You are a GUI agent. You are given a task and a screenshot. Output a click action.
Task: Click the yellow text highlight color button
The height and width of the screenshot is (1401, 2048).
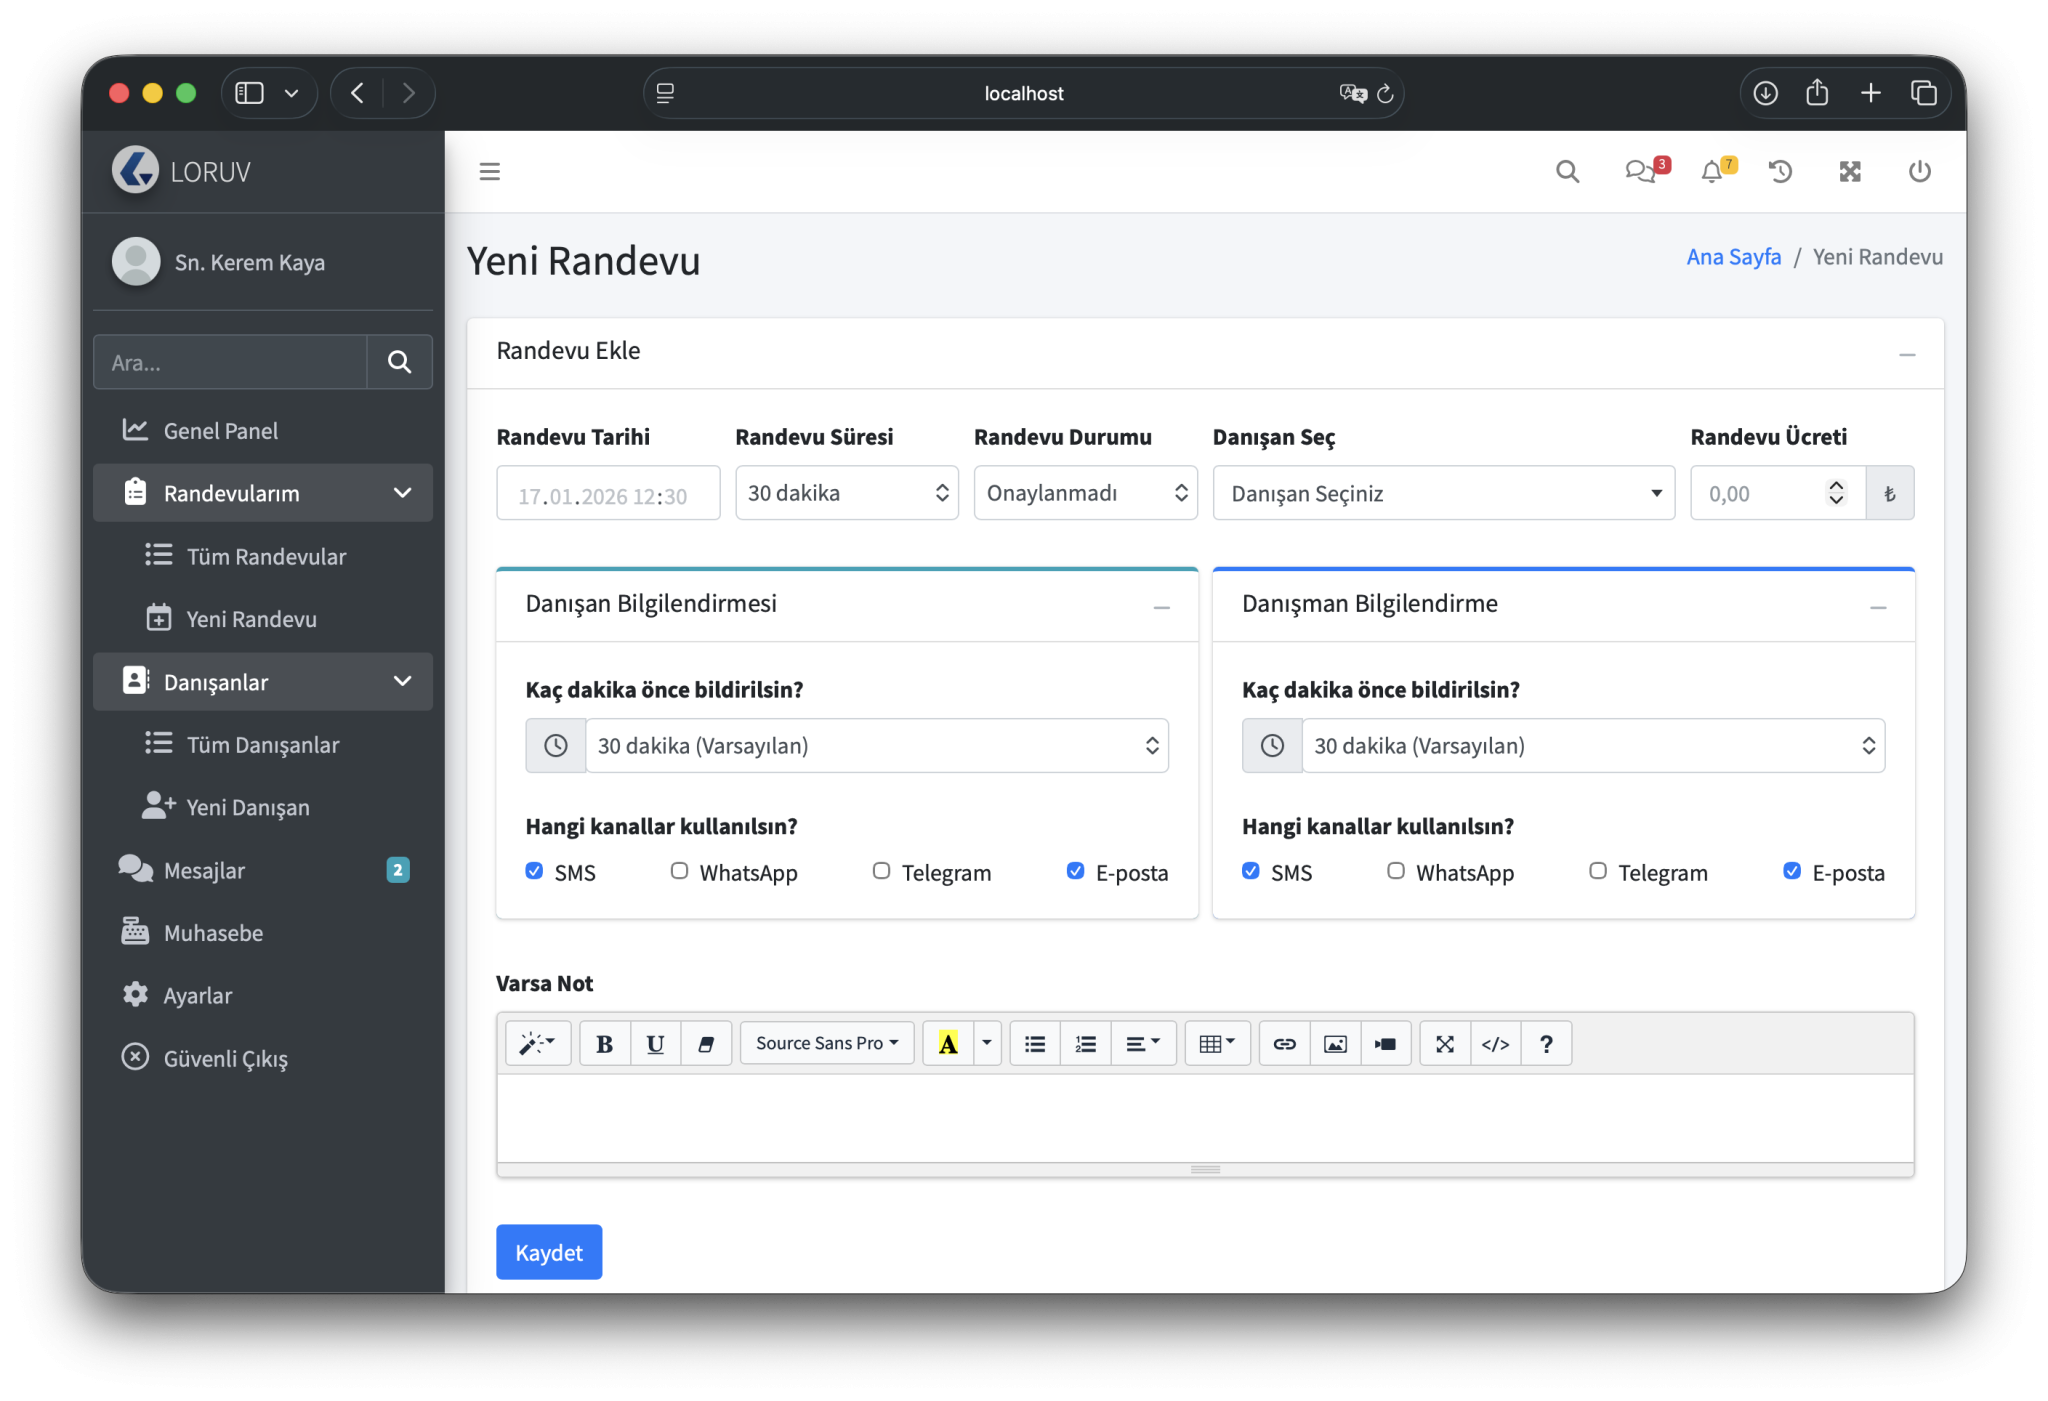947,1044
